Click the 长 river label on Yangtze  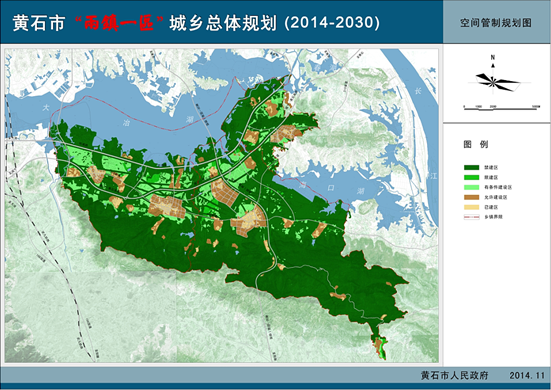tap(418, 90)
